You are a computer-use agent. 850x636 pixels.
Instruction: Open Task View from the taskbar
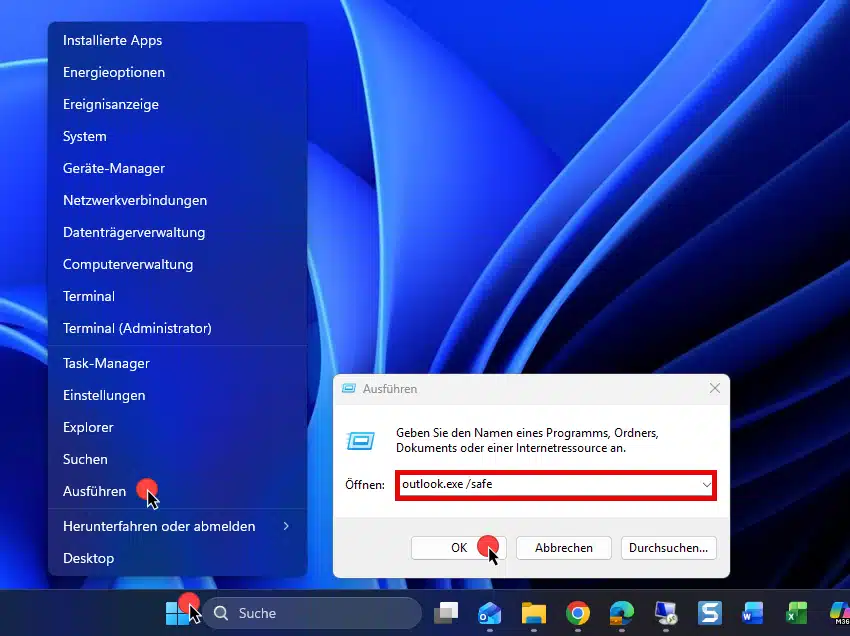click(446, 613)
